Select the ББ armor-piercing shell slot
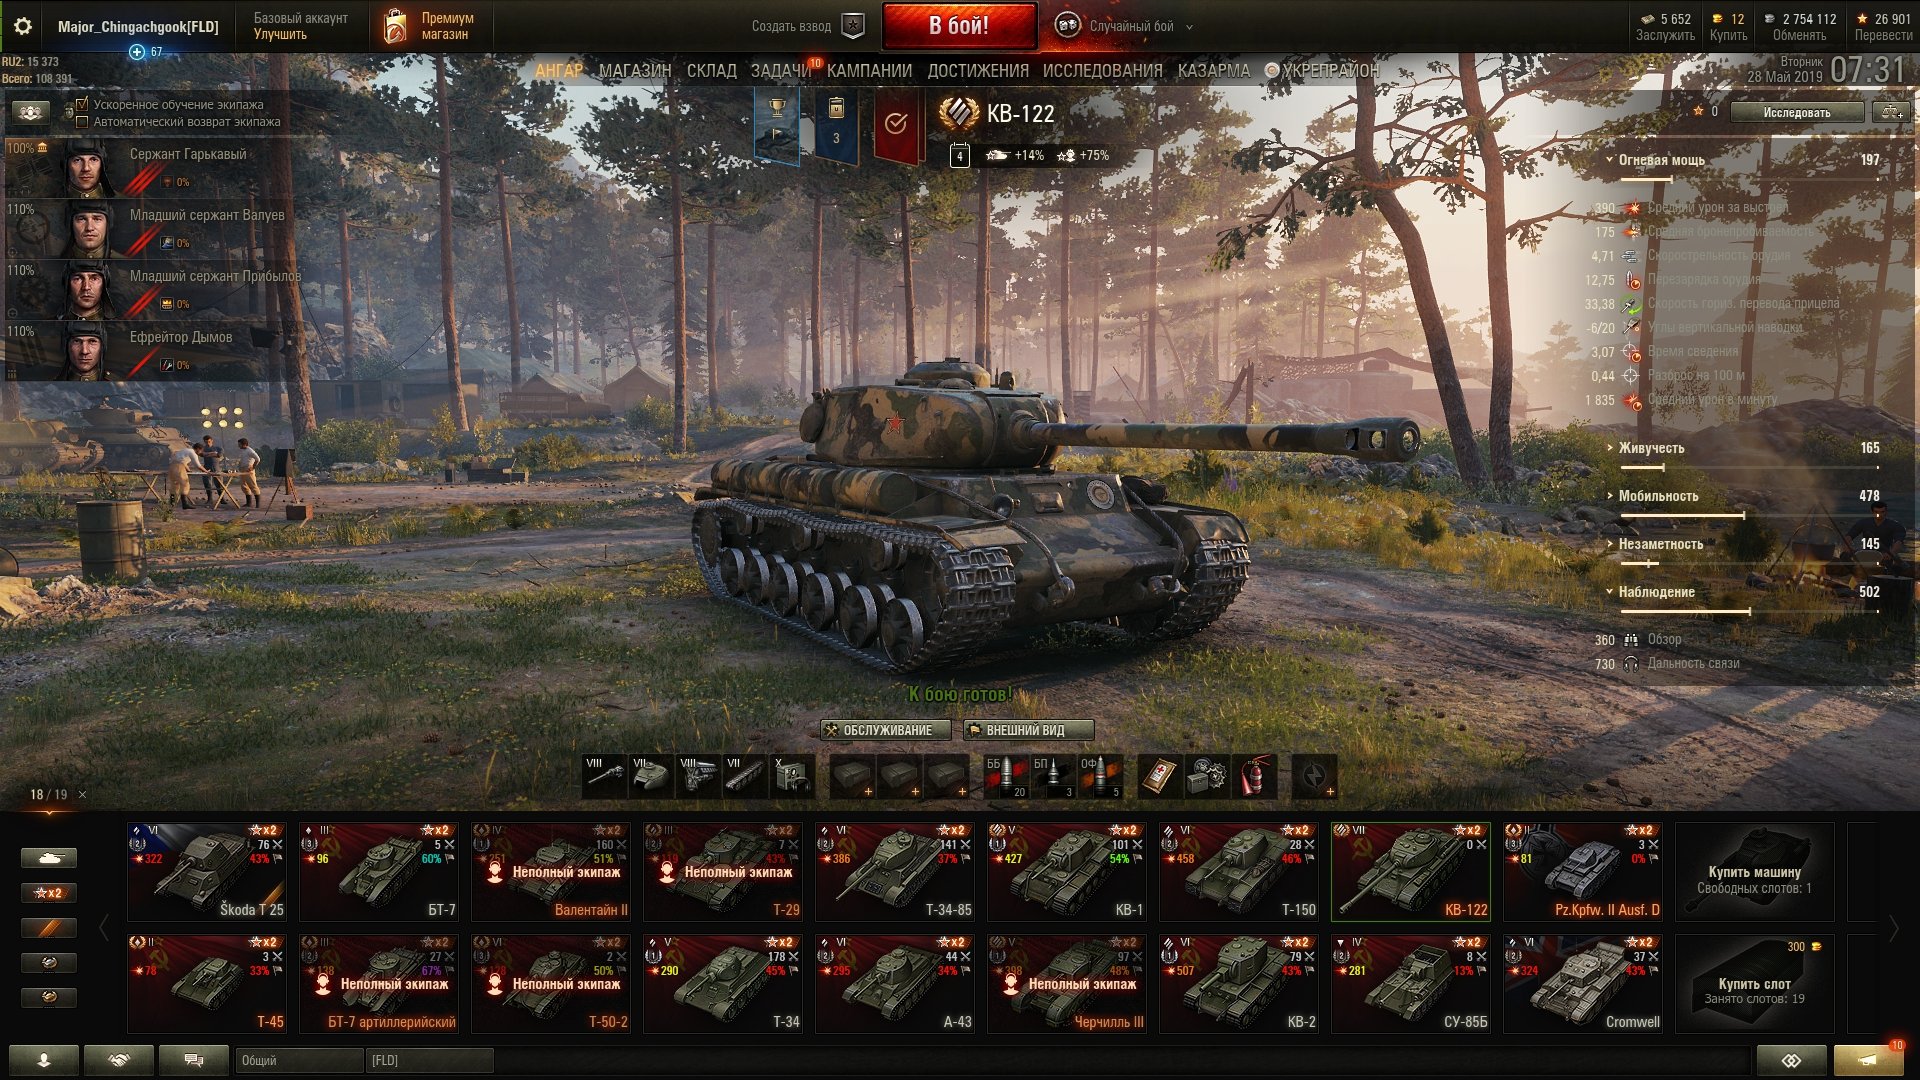This screenshot has width=1920, height=1080. point(1006,777)
